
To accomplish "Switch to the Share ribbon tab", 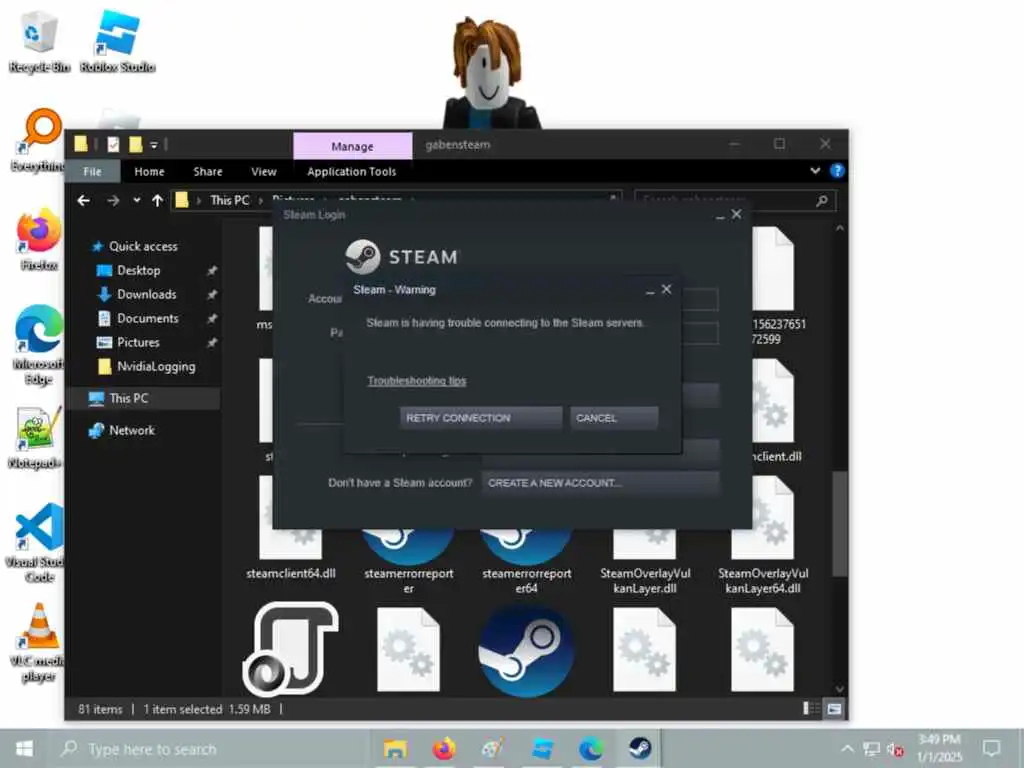I will pos(208,172).
